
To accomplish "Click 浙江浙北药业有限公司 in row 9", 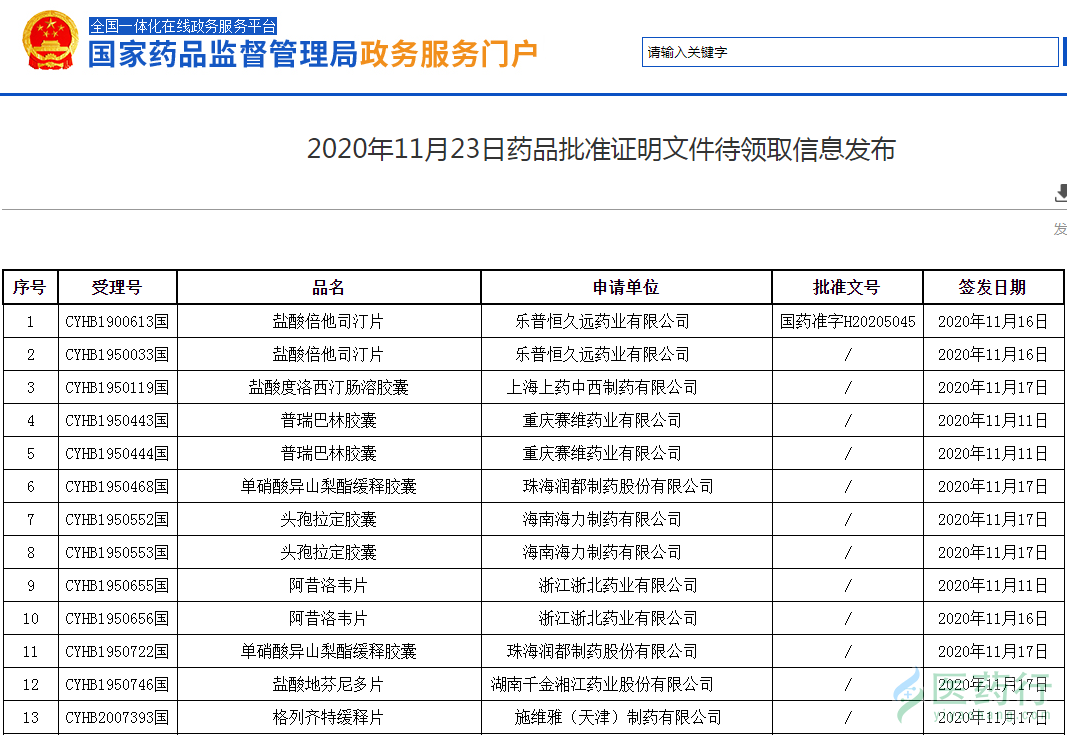I will tap(618, 585).
